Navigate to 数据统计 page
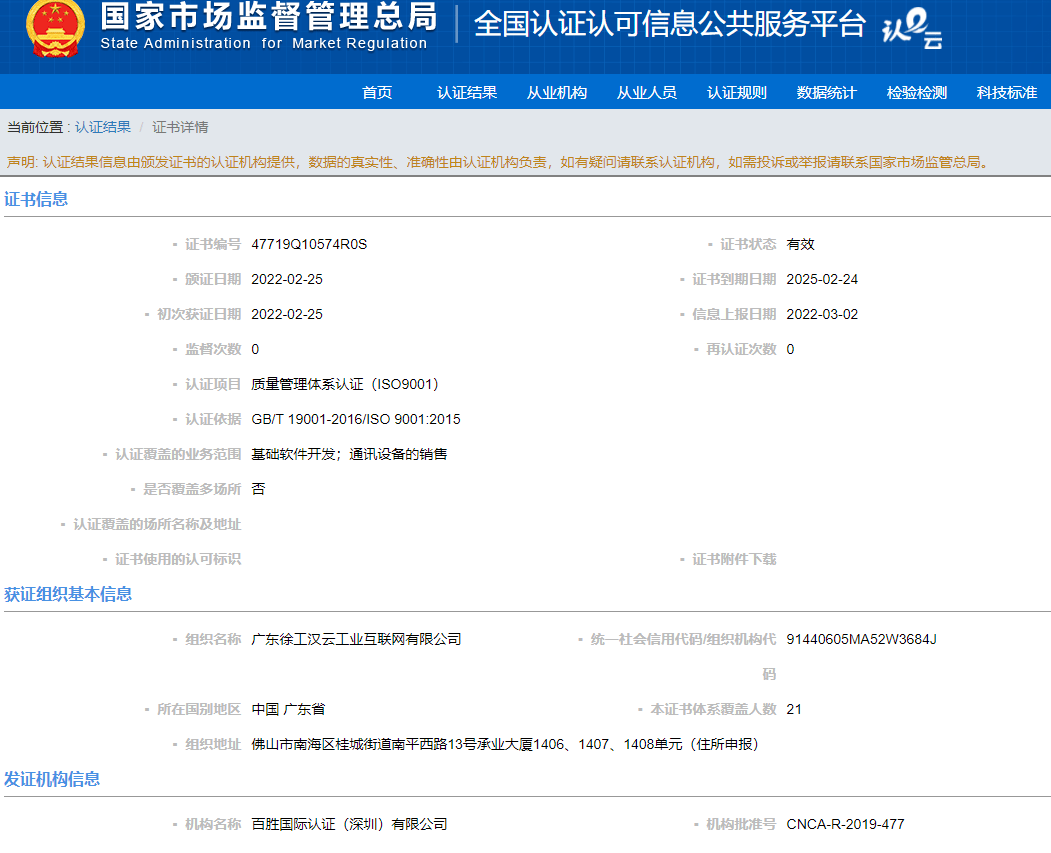This screenshot has width=1051, height=853. coord(827,93)
